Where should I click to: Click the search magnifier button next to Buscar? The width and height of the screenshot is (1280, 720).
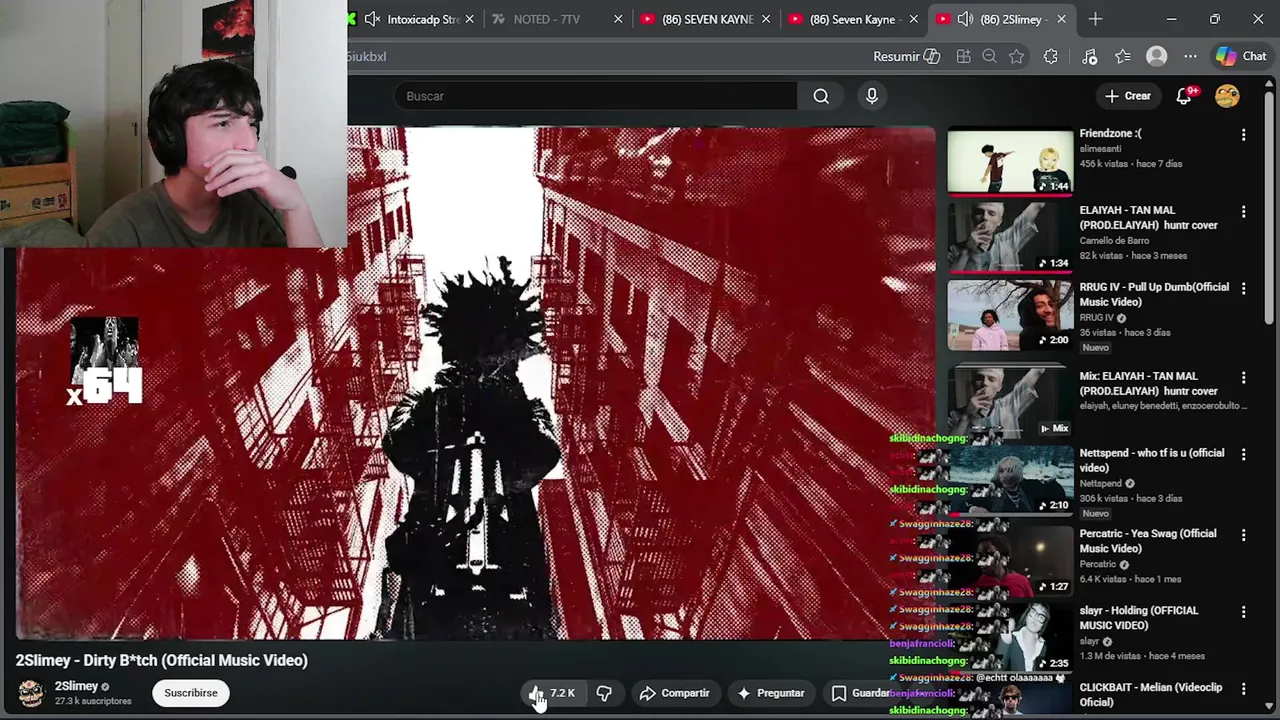(821, 96)
